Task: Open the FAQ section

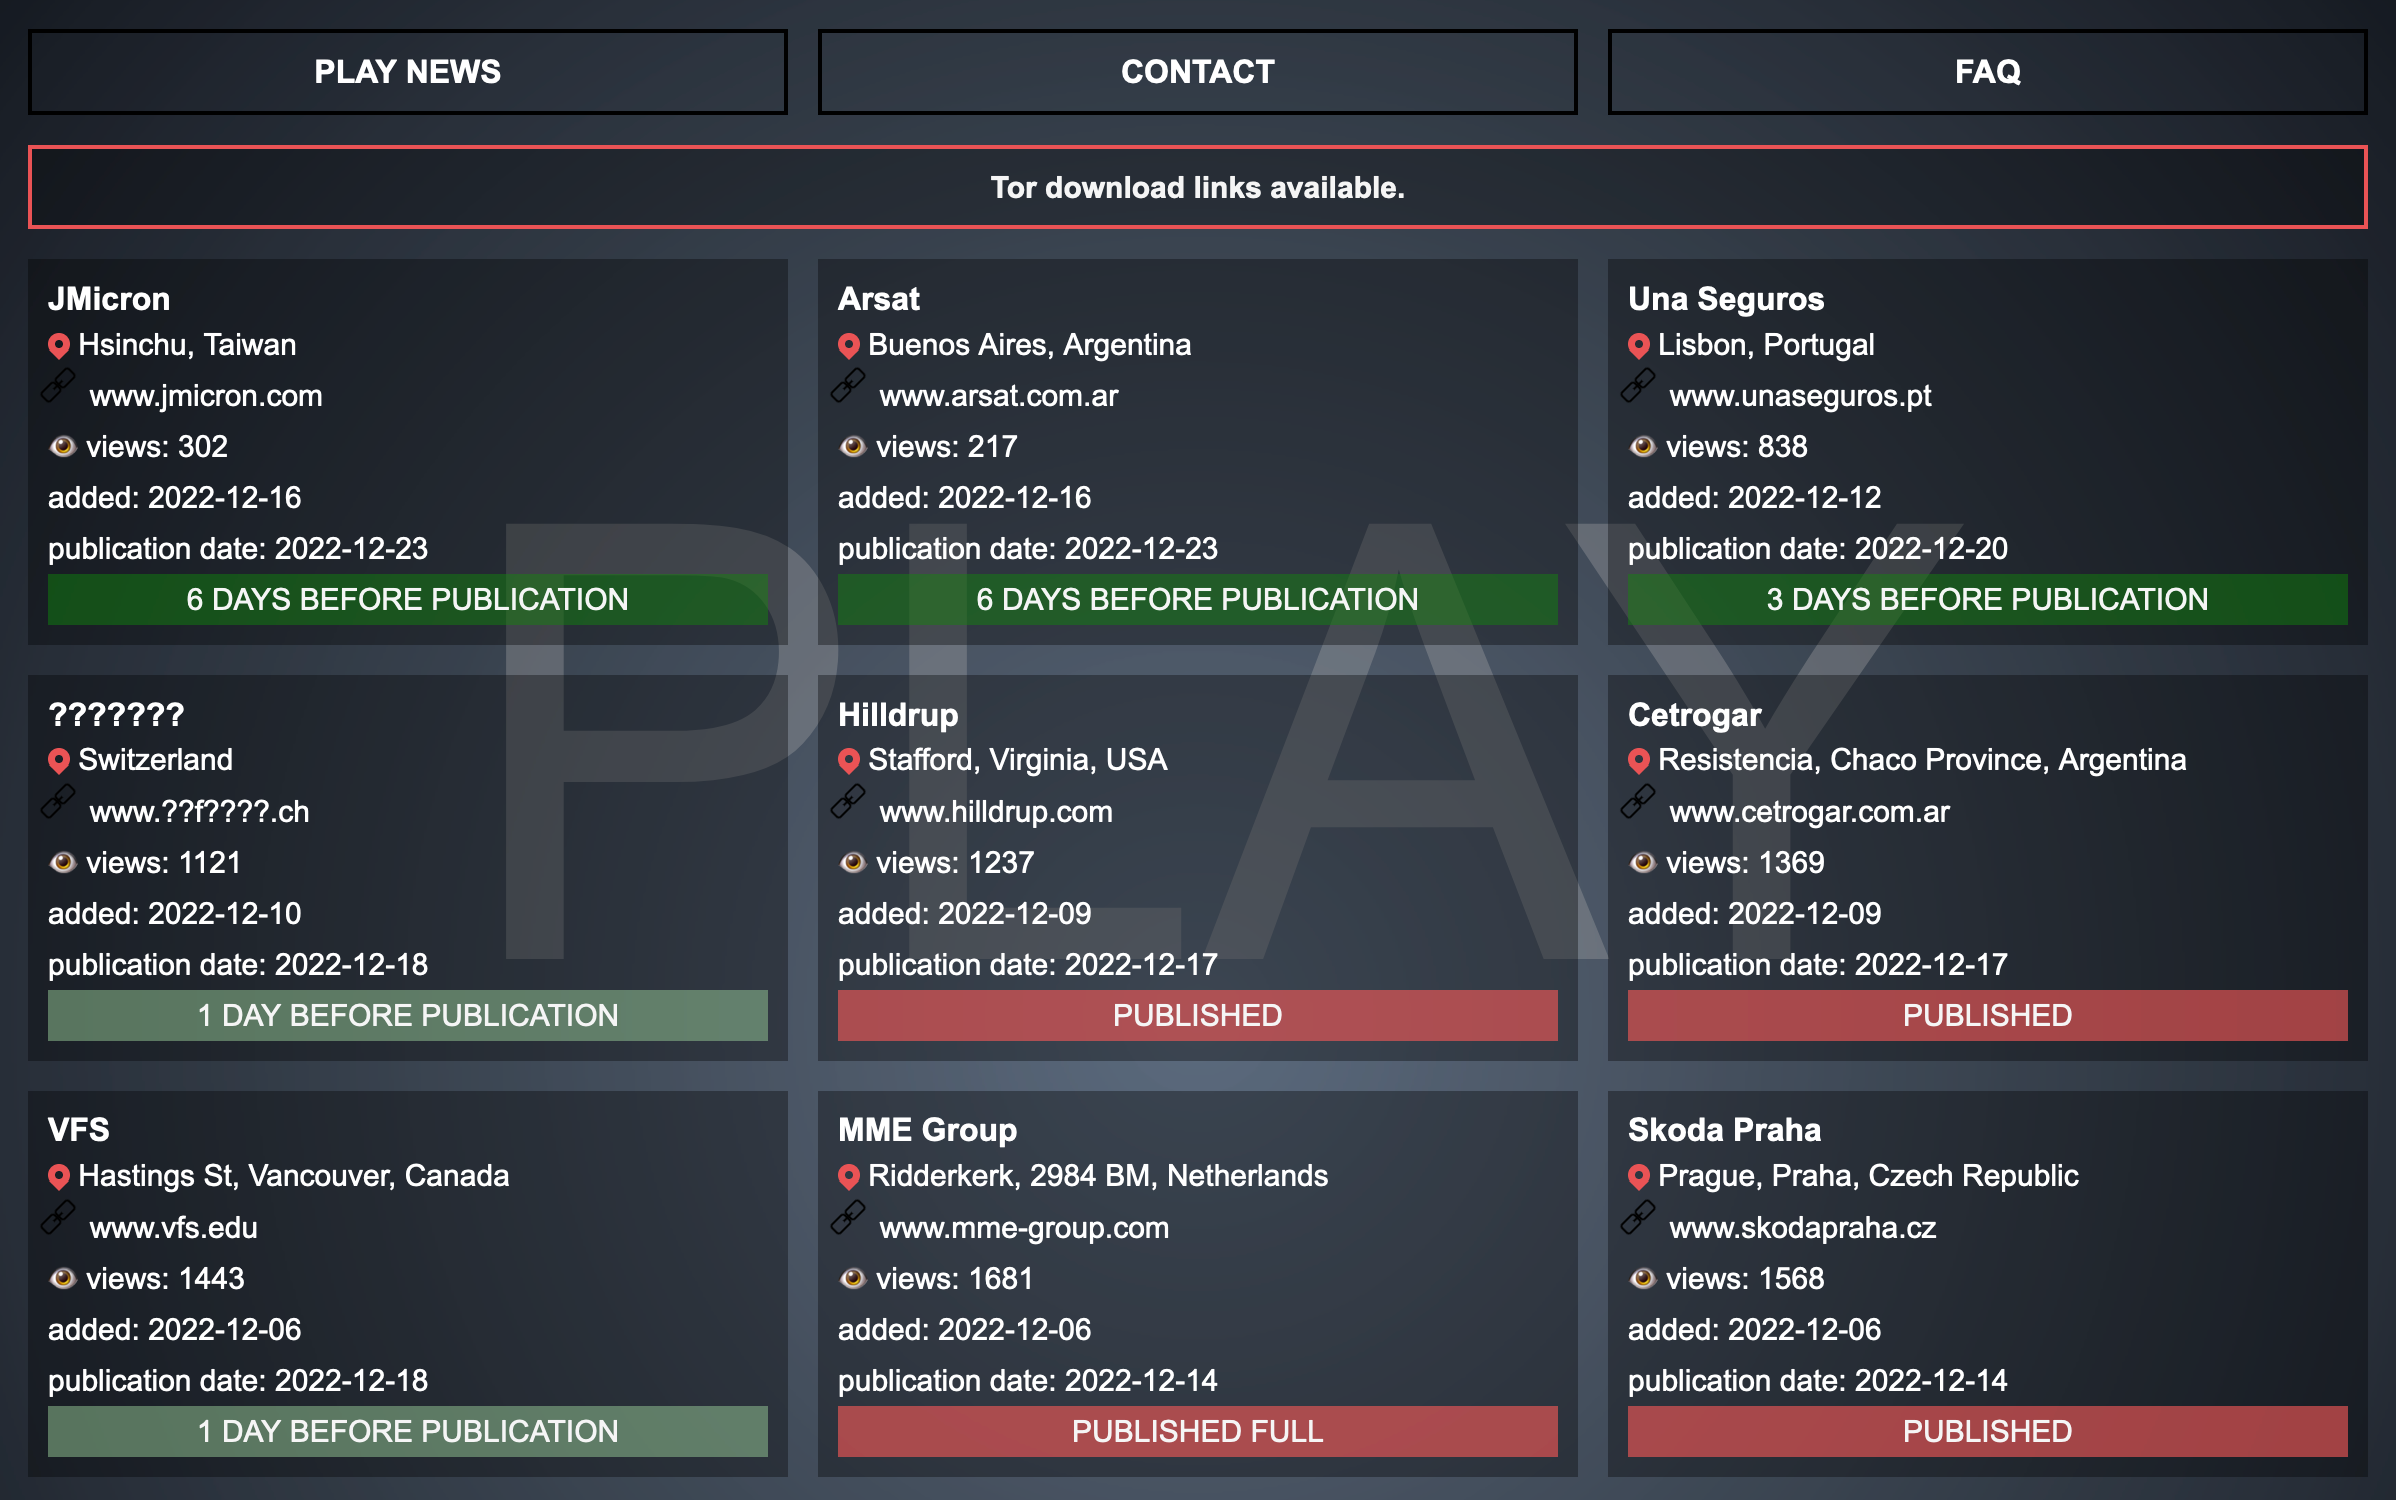Action: (1987, 72)
